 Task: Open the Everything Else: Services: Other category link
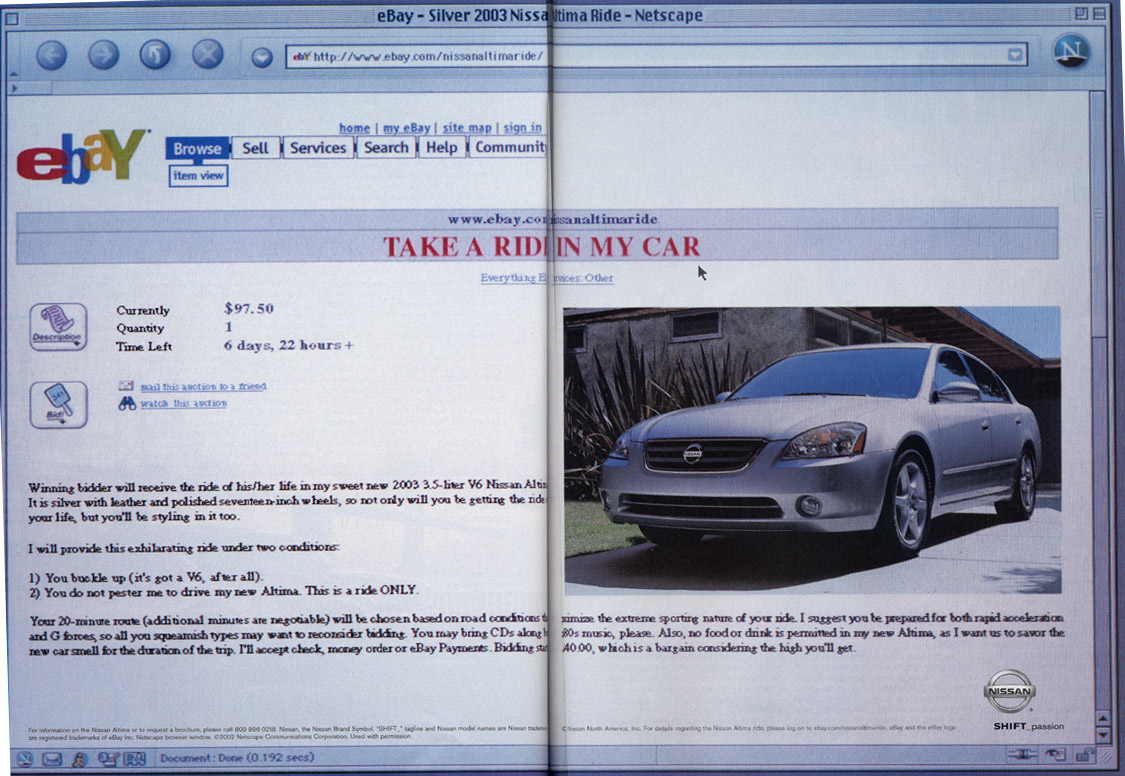point(547,278)
